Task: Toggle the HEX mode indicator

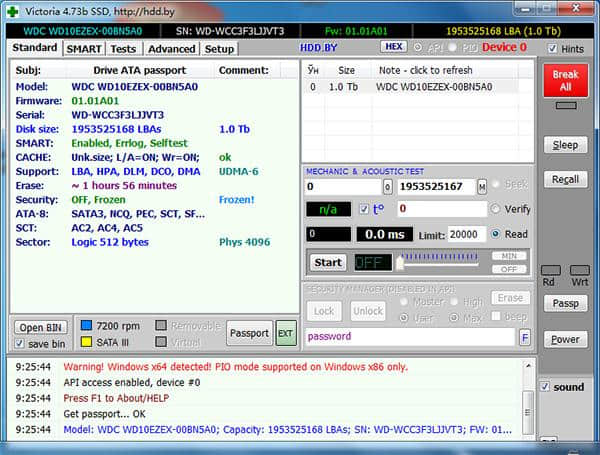Action: [x=393, y=47]
